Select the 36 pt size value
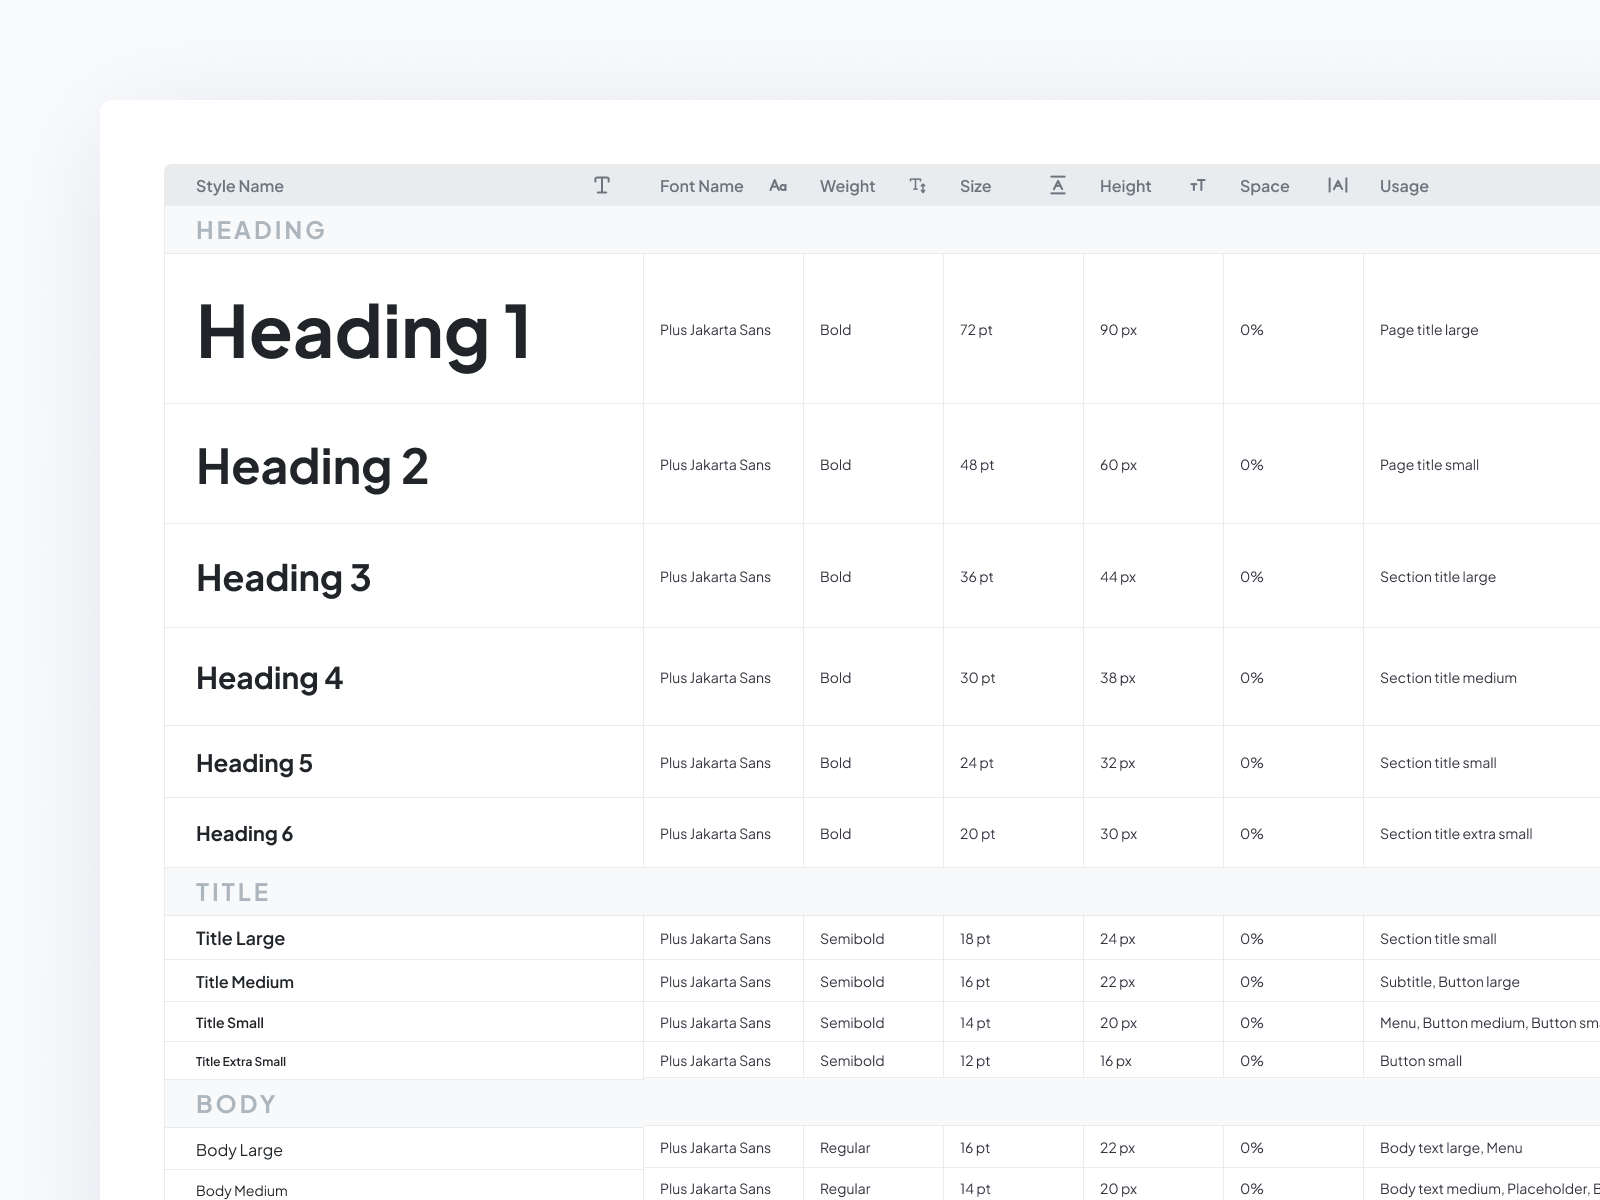The image size is (1600, 1200). pos(977,577)
